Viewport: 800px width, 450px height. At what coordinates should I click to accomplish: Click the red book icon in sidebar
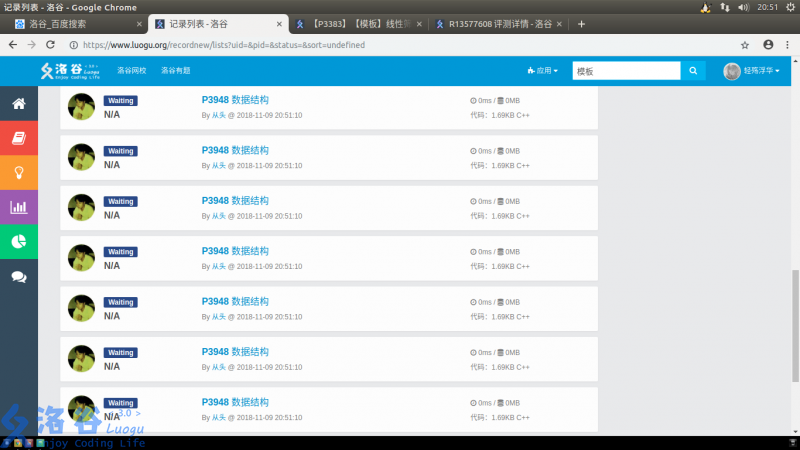[18, 138]
